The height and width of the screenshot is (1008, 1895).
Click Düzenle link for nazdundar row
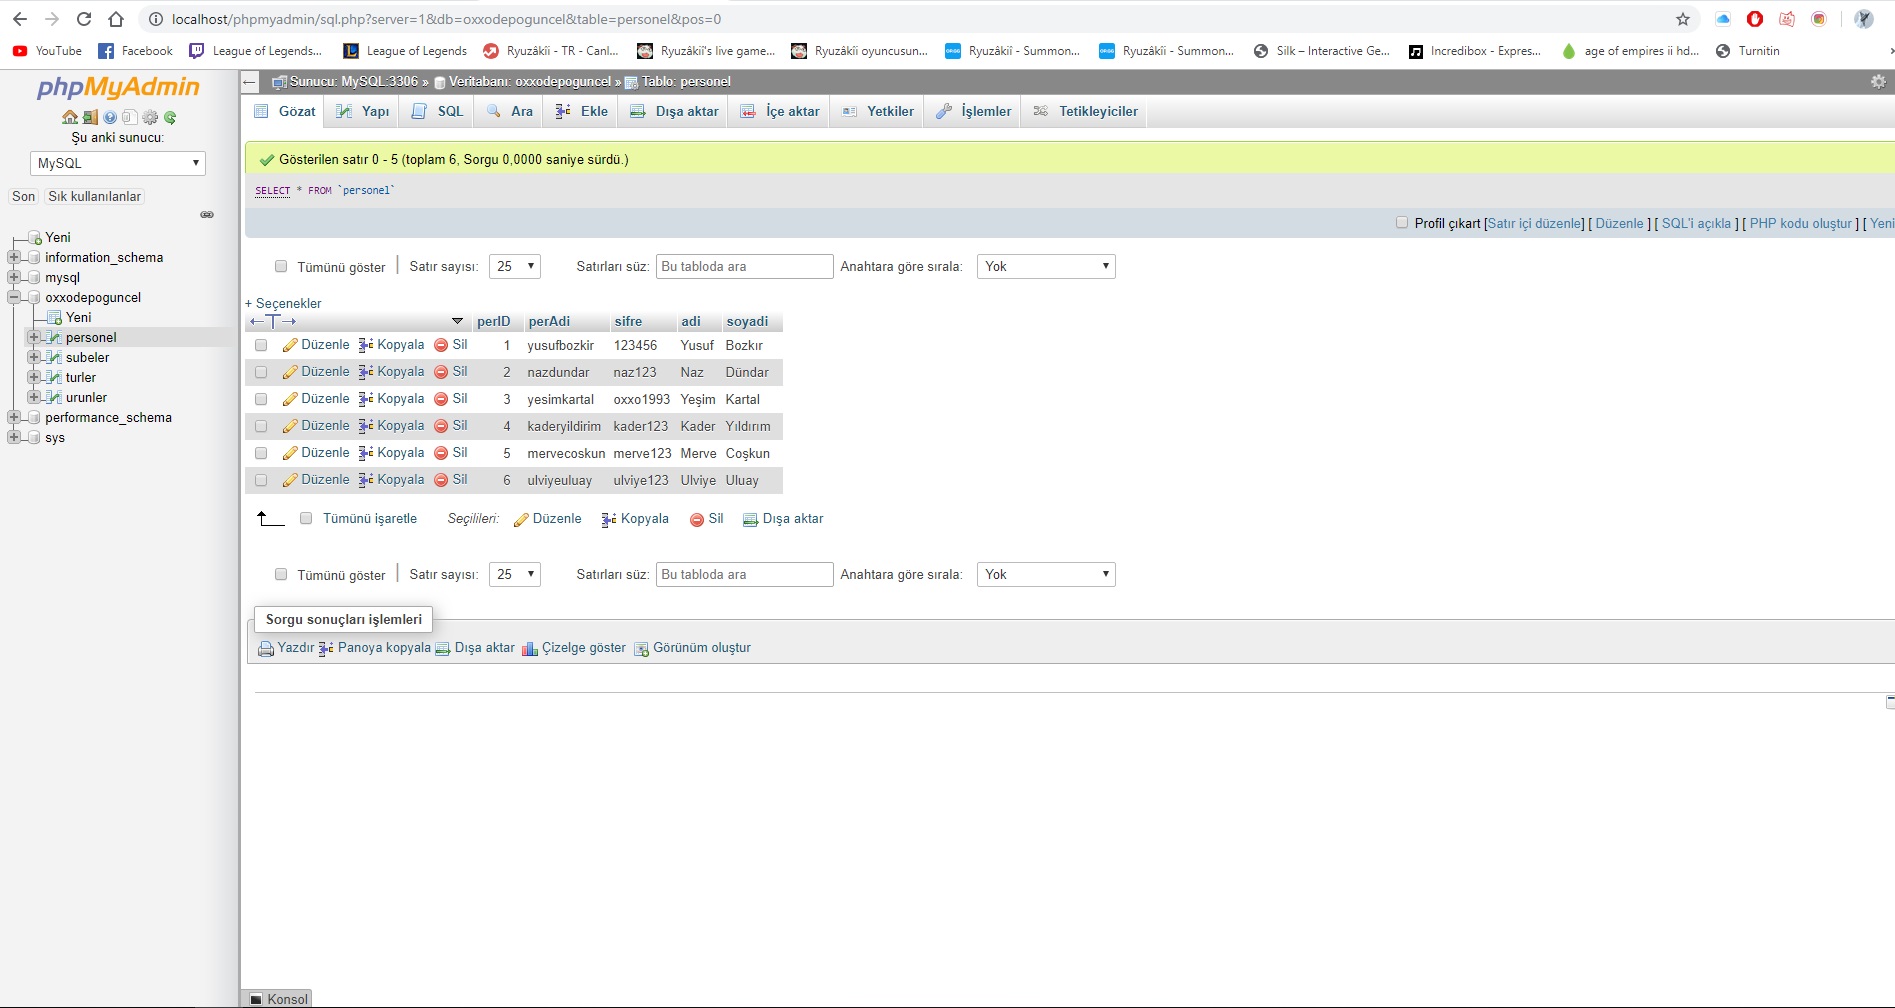click(x=325, y=372)
